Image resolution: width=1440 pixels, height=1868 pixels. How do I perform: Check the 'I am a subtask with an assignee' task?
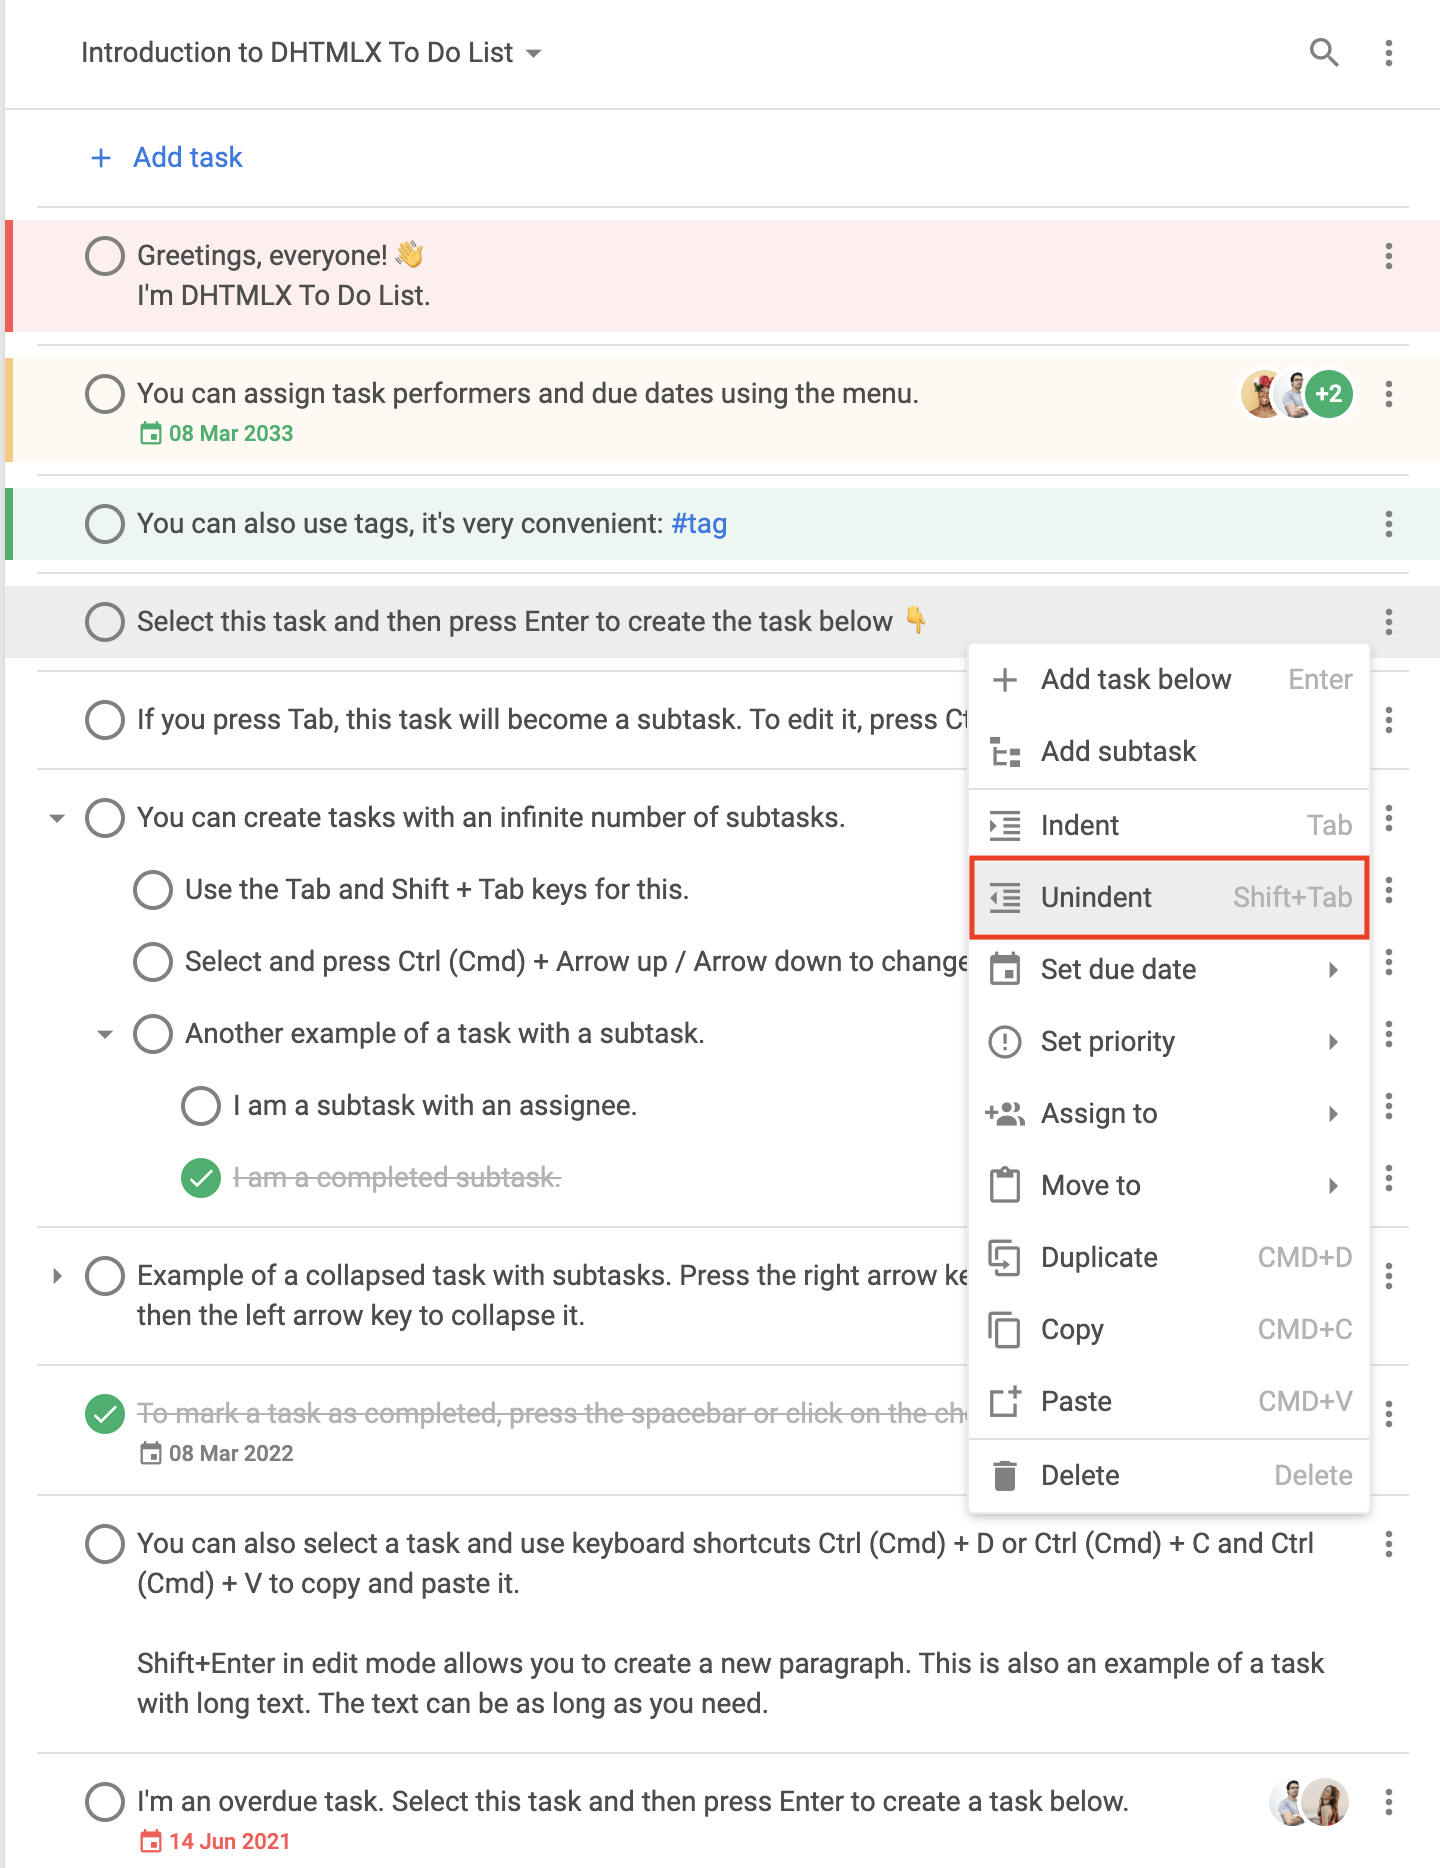coord(201,1106)
